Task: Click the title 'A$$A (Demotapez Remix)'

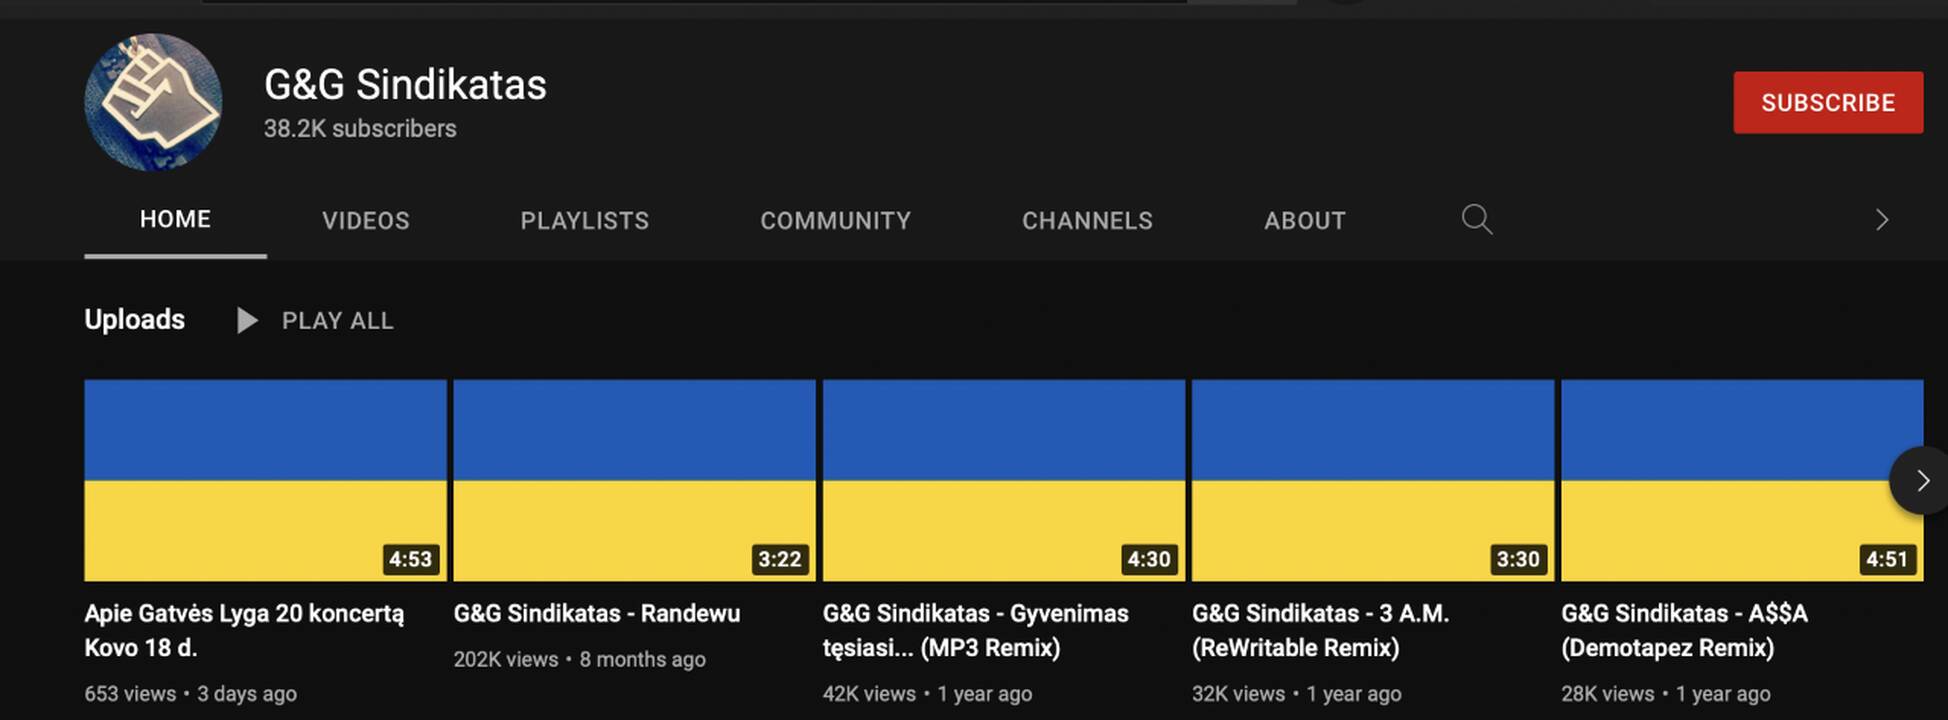Action: (x=1684, y=630)
